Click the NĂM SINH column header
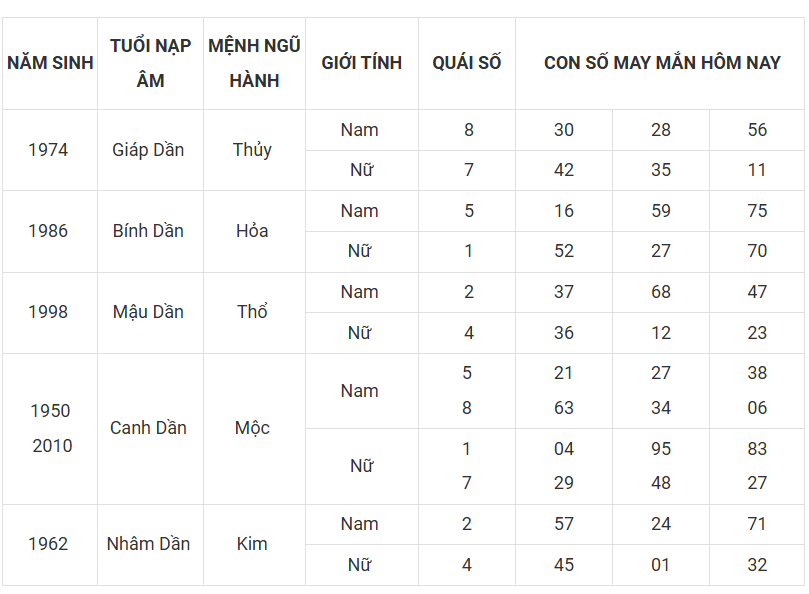 pyautogui.click(x=50, y=63)
